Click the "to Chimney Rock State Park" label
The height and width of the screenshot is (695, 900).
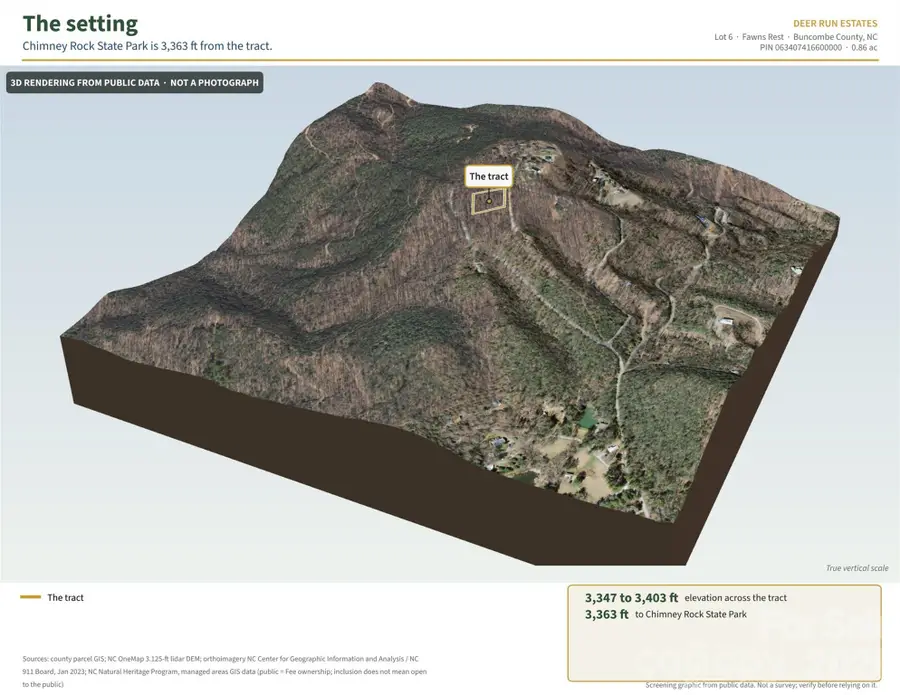click(x=691, y=615)
